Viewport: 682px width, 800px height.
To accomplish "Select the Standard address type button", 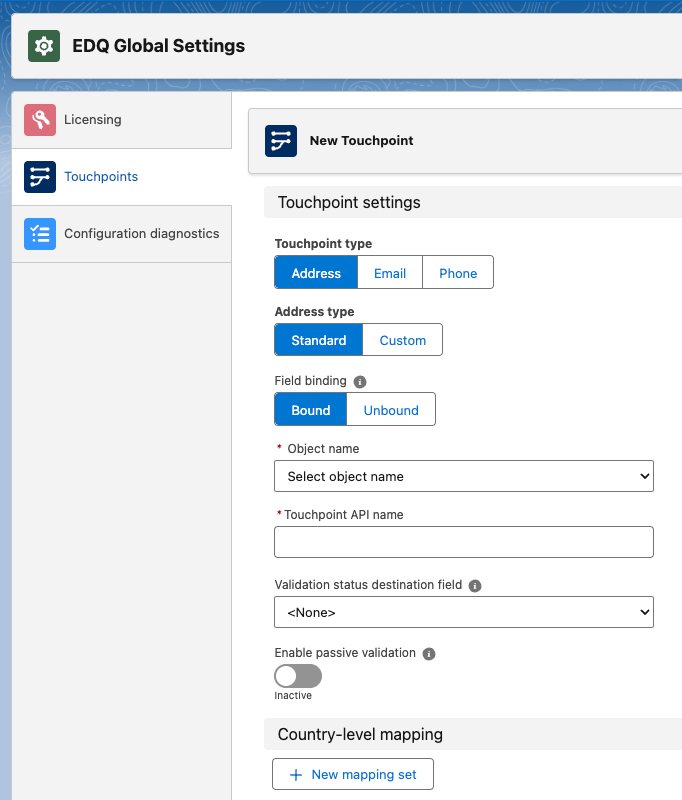I will (x=318, y=340).
